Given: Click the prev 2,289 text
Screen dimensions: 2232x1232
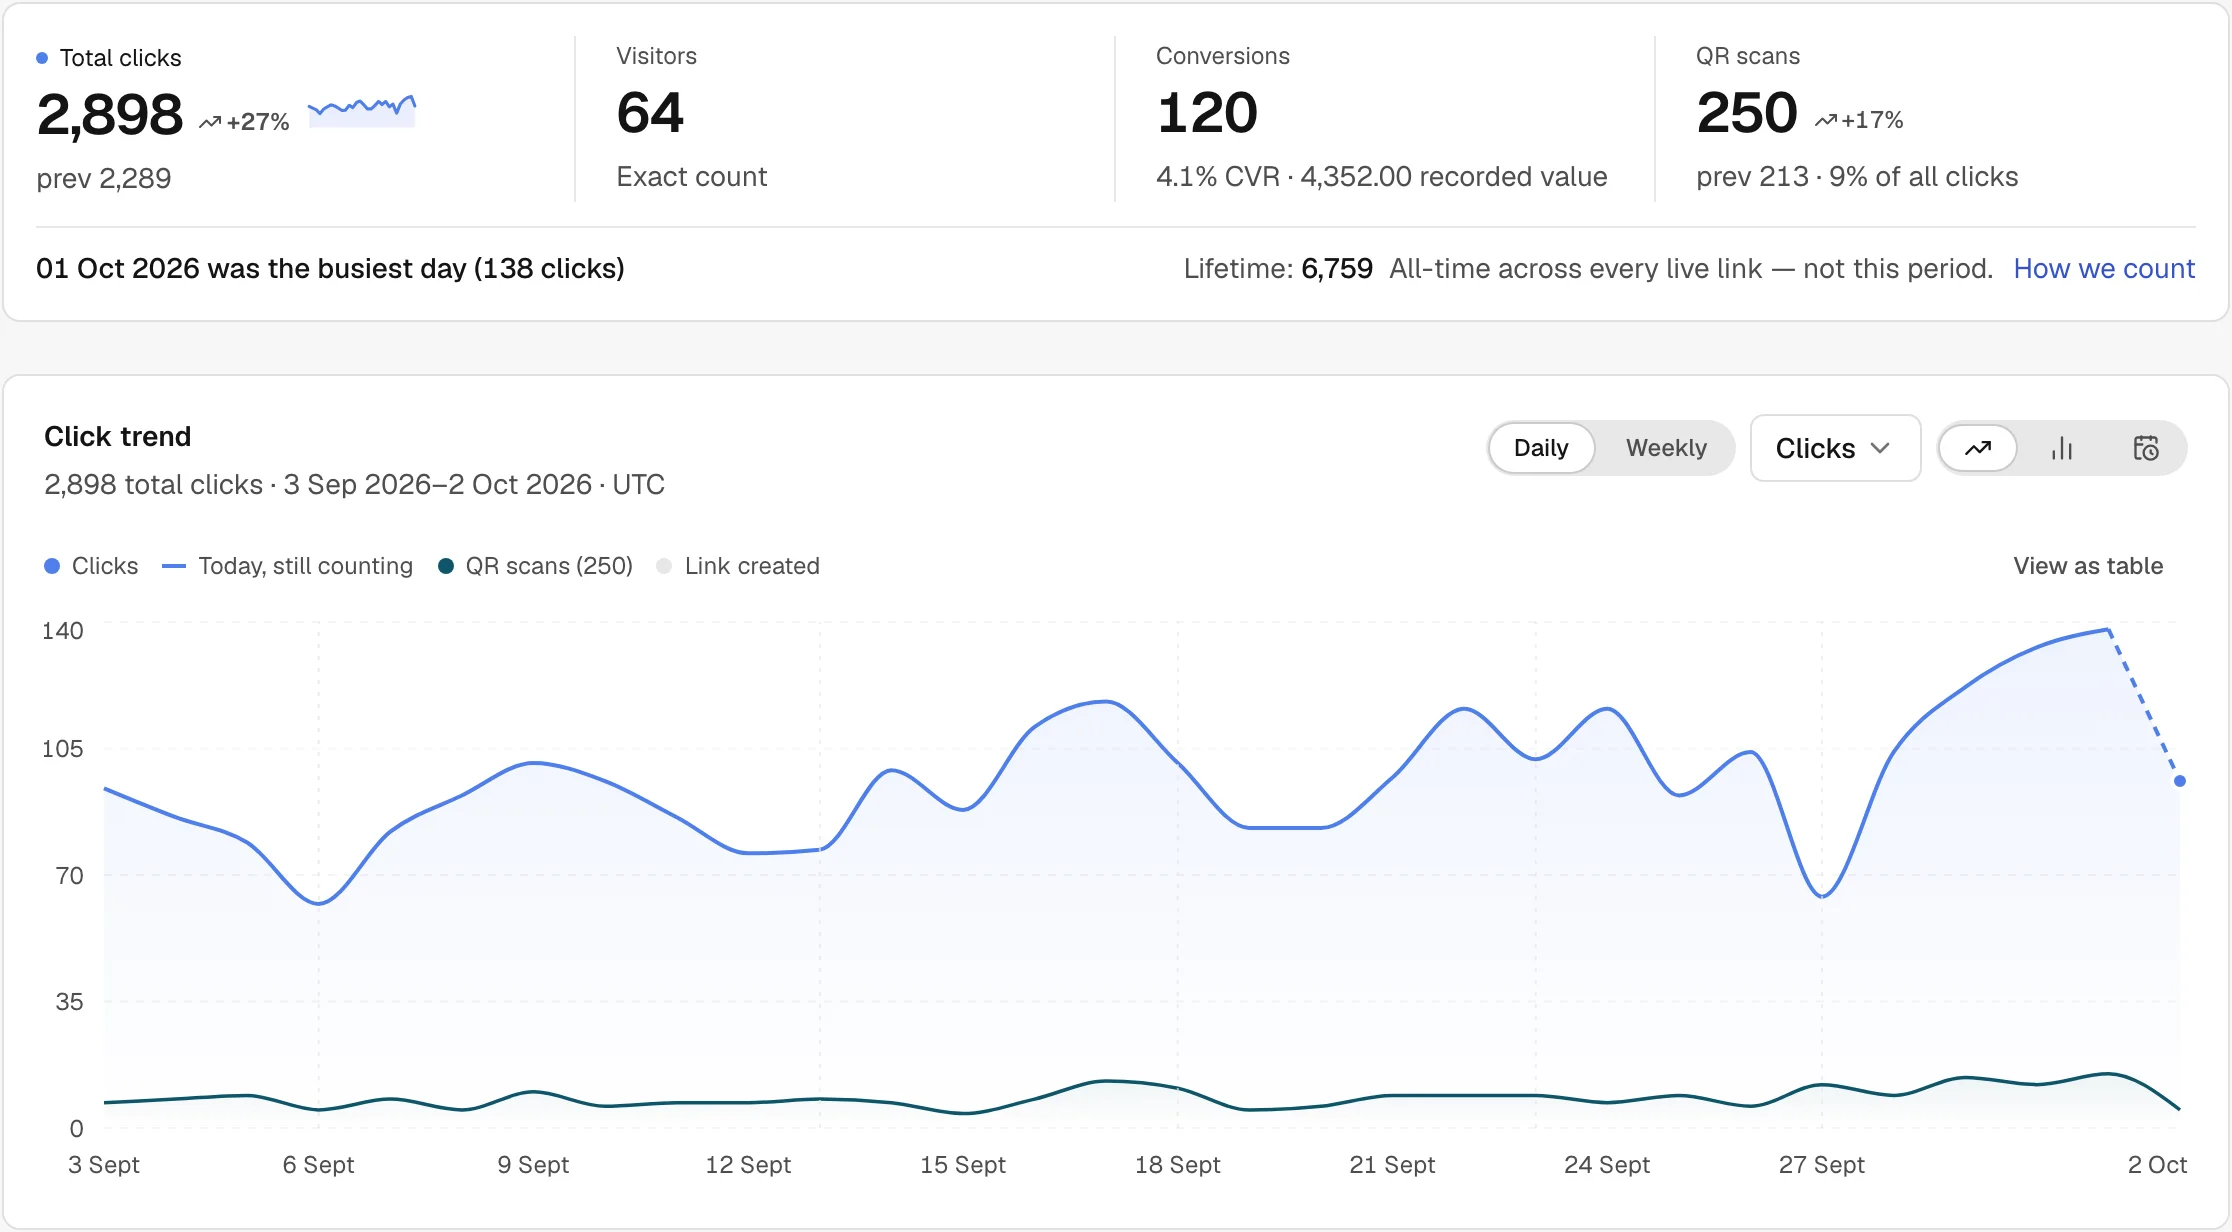Looking at the screenshot, I should tap(104, 179).
